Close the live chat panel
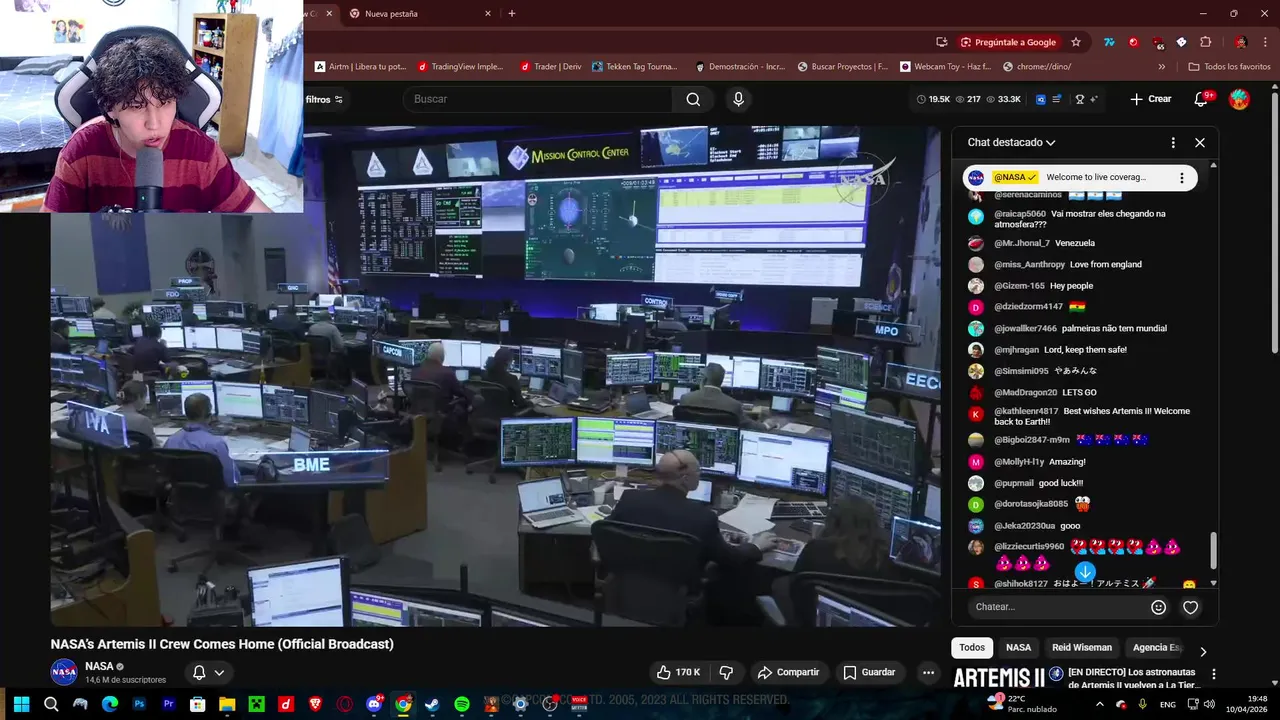Viewport: 1280px width, 720px height. [1200, 143]
